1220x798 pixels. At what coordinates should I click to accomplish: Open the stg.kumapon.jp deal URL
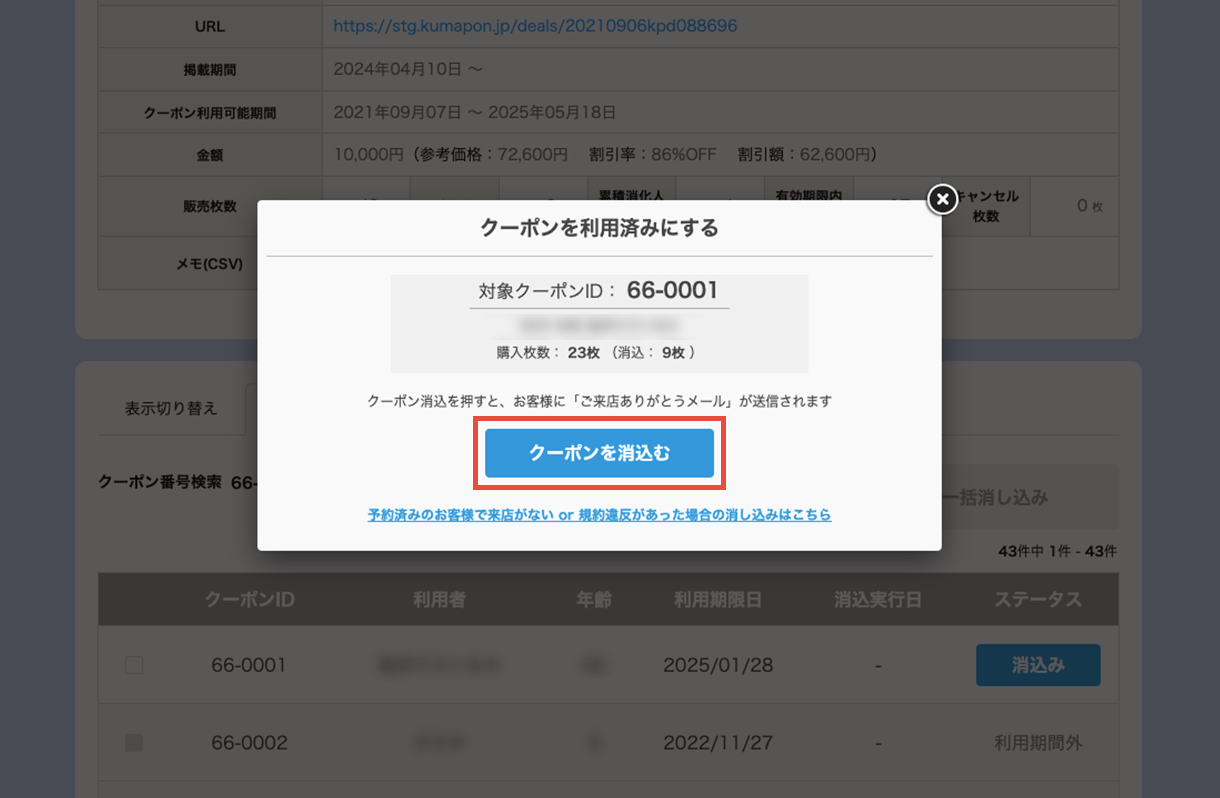click(535, 26)
